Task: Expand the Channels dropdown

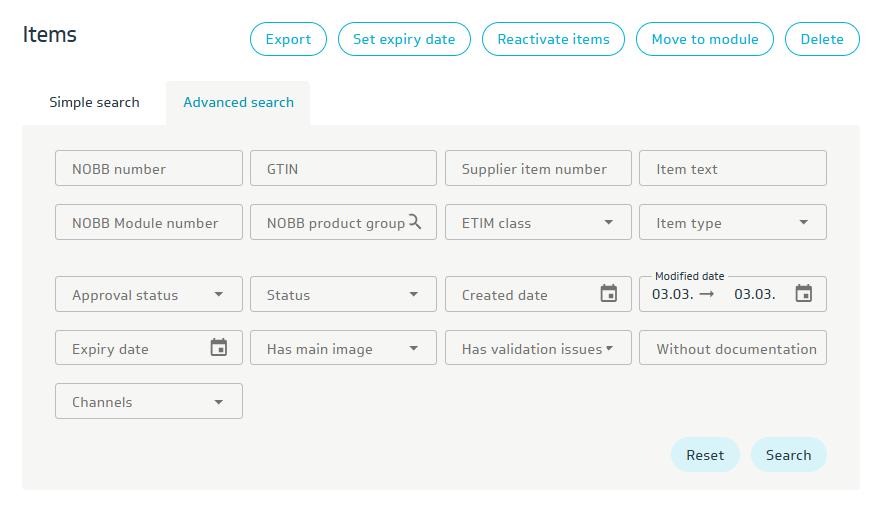Action: 219,402
